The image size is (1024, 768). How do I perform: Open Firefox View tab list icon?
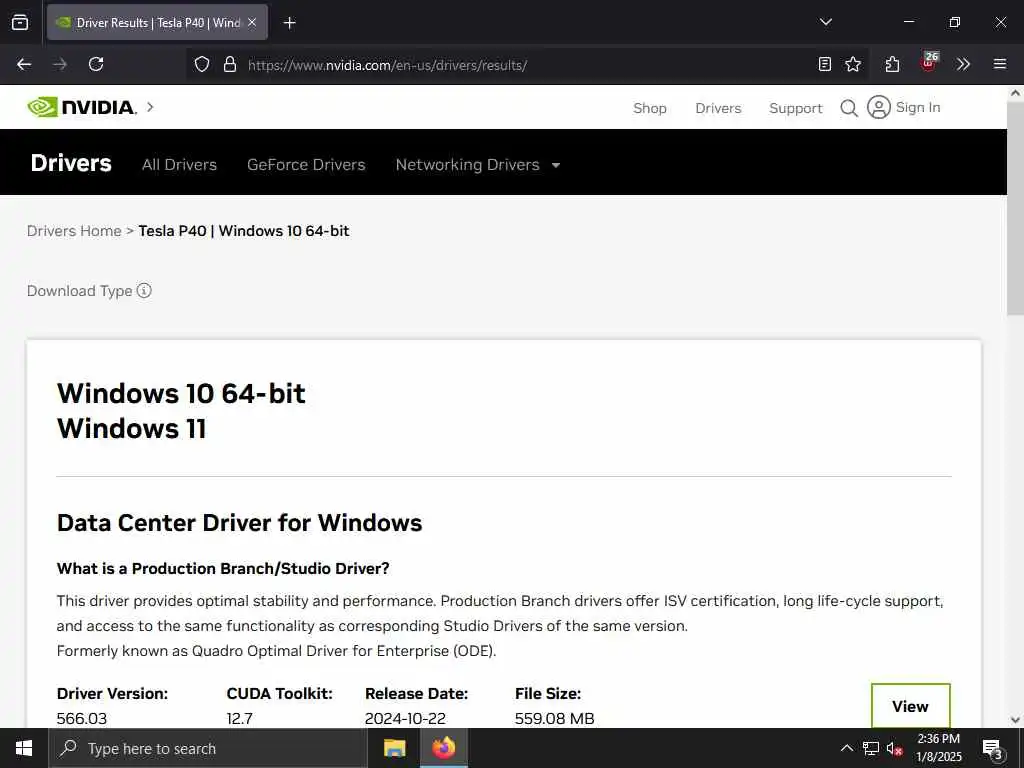[20, 22]
